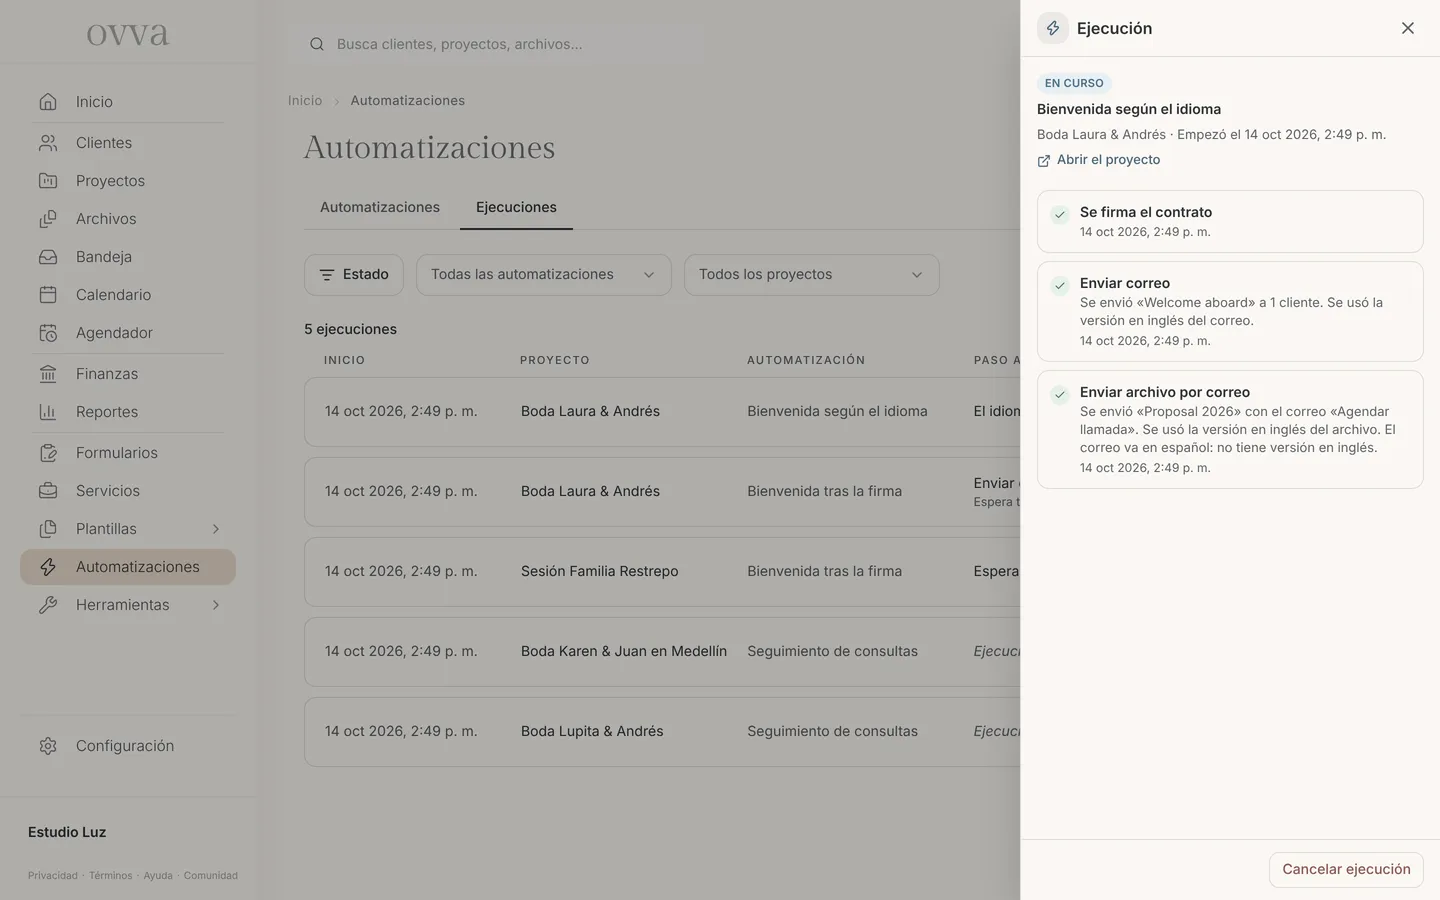Select the Boda Karen & Juan en Medellín row
The width and height of the screenshot is (1440, 900).
coord(662,652)
